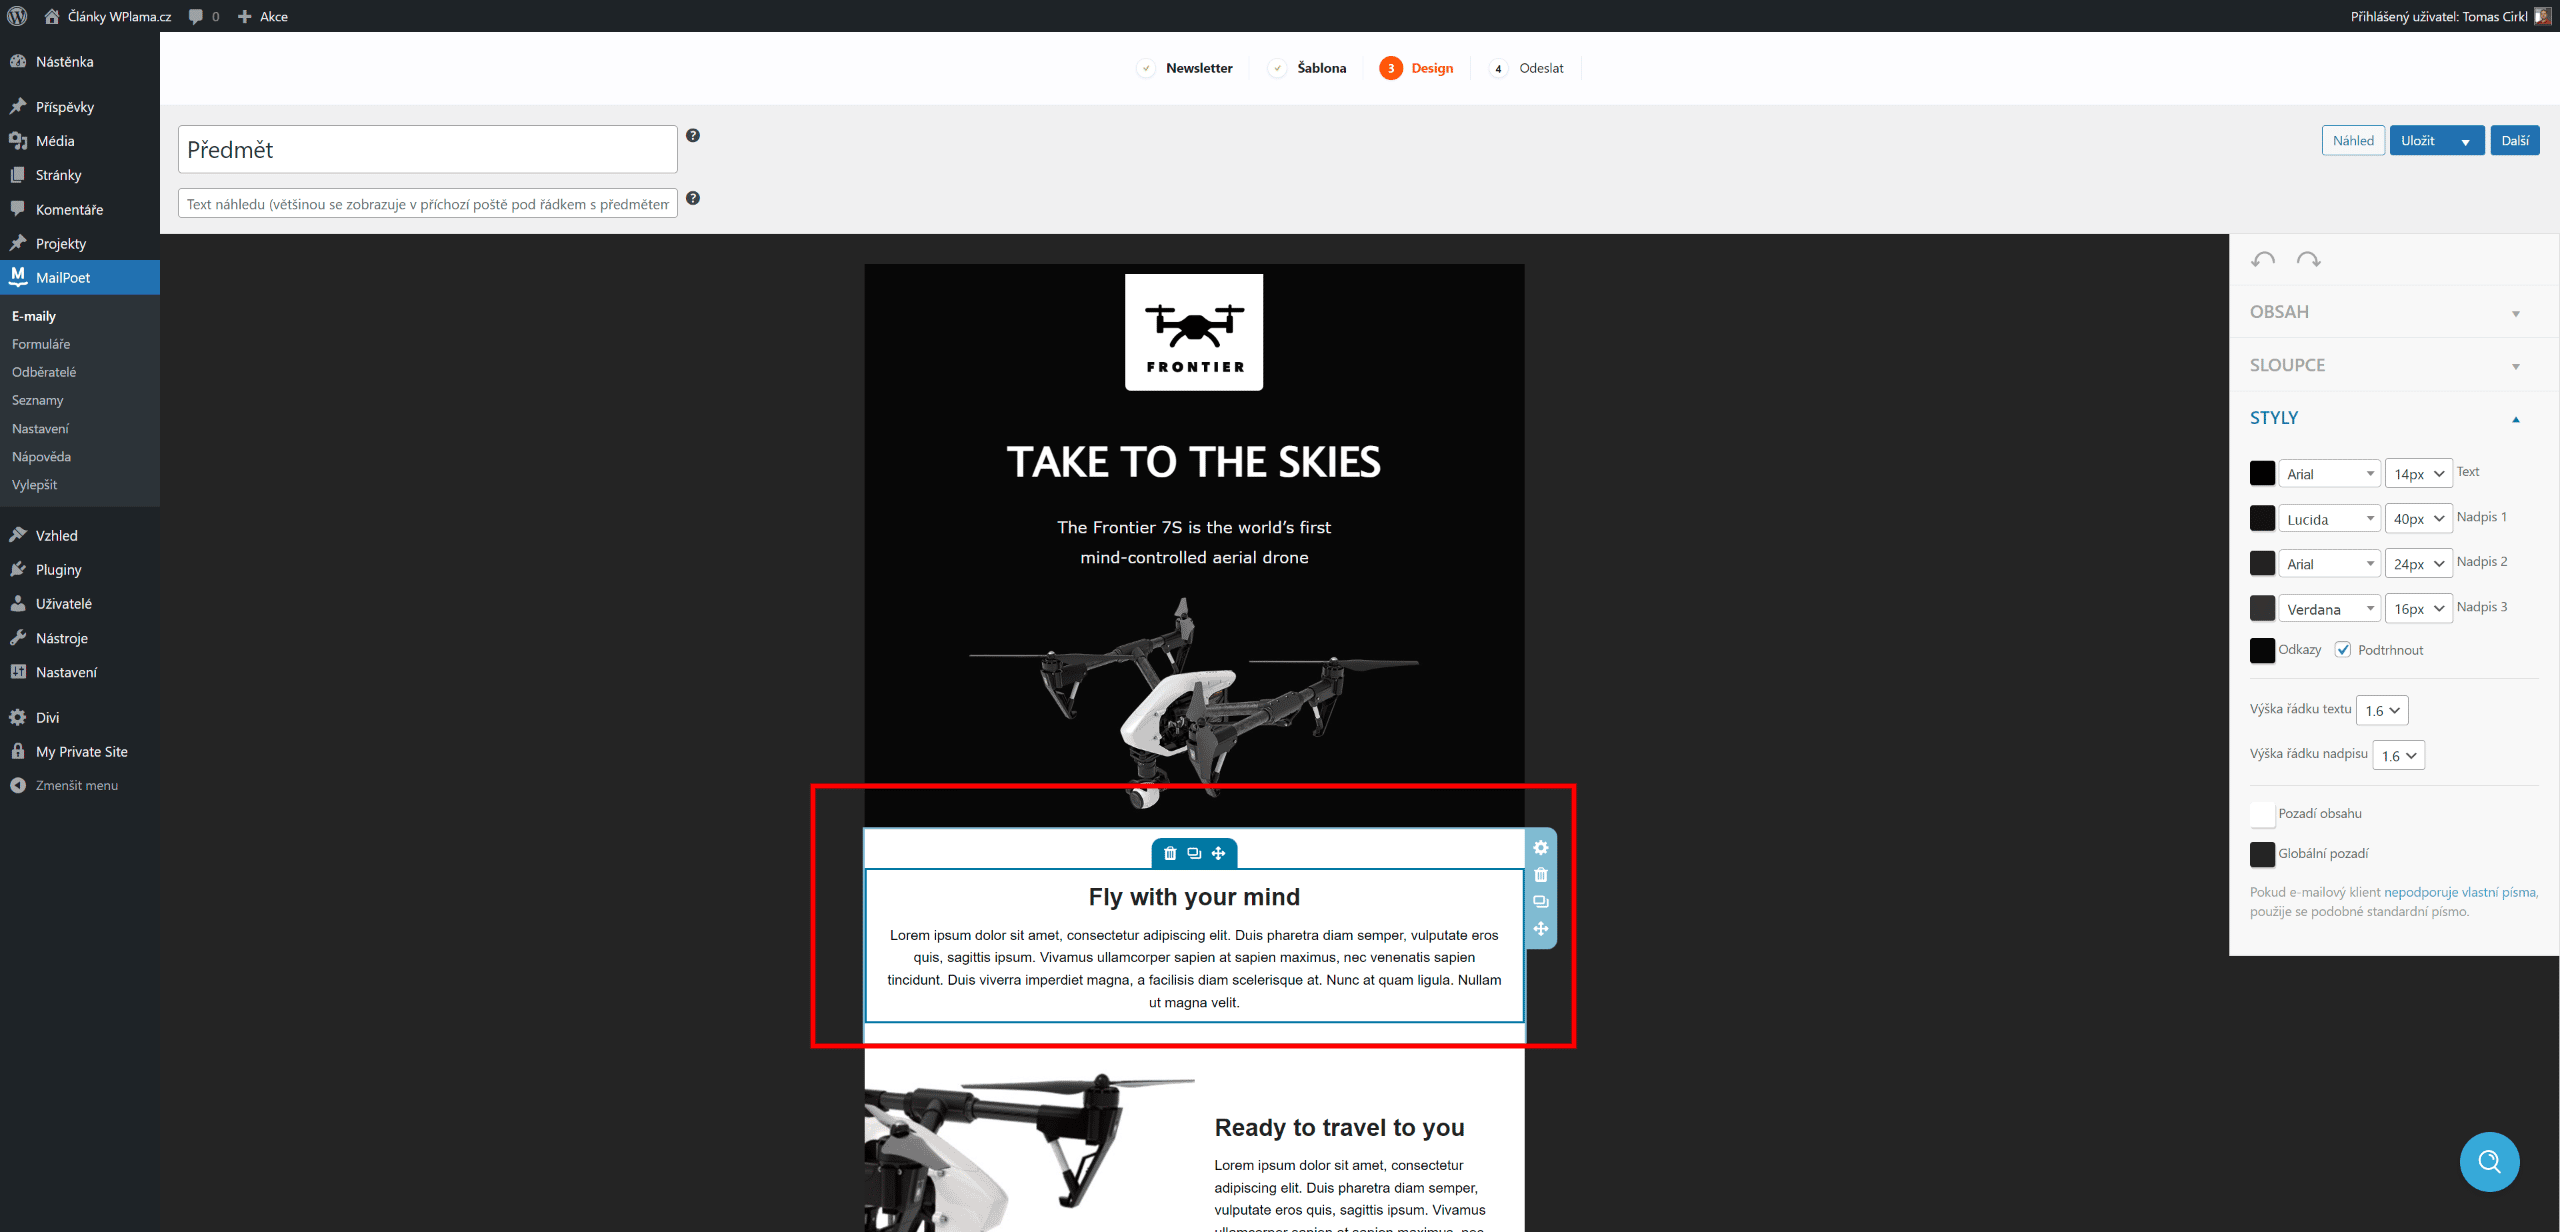The height and width of the screenshot is (1232, 2560).
Task: Toggle the Podtrhnout checkbox
Action: point(2343,650)
